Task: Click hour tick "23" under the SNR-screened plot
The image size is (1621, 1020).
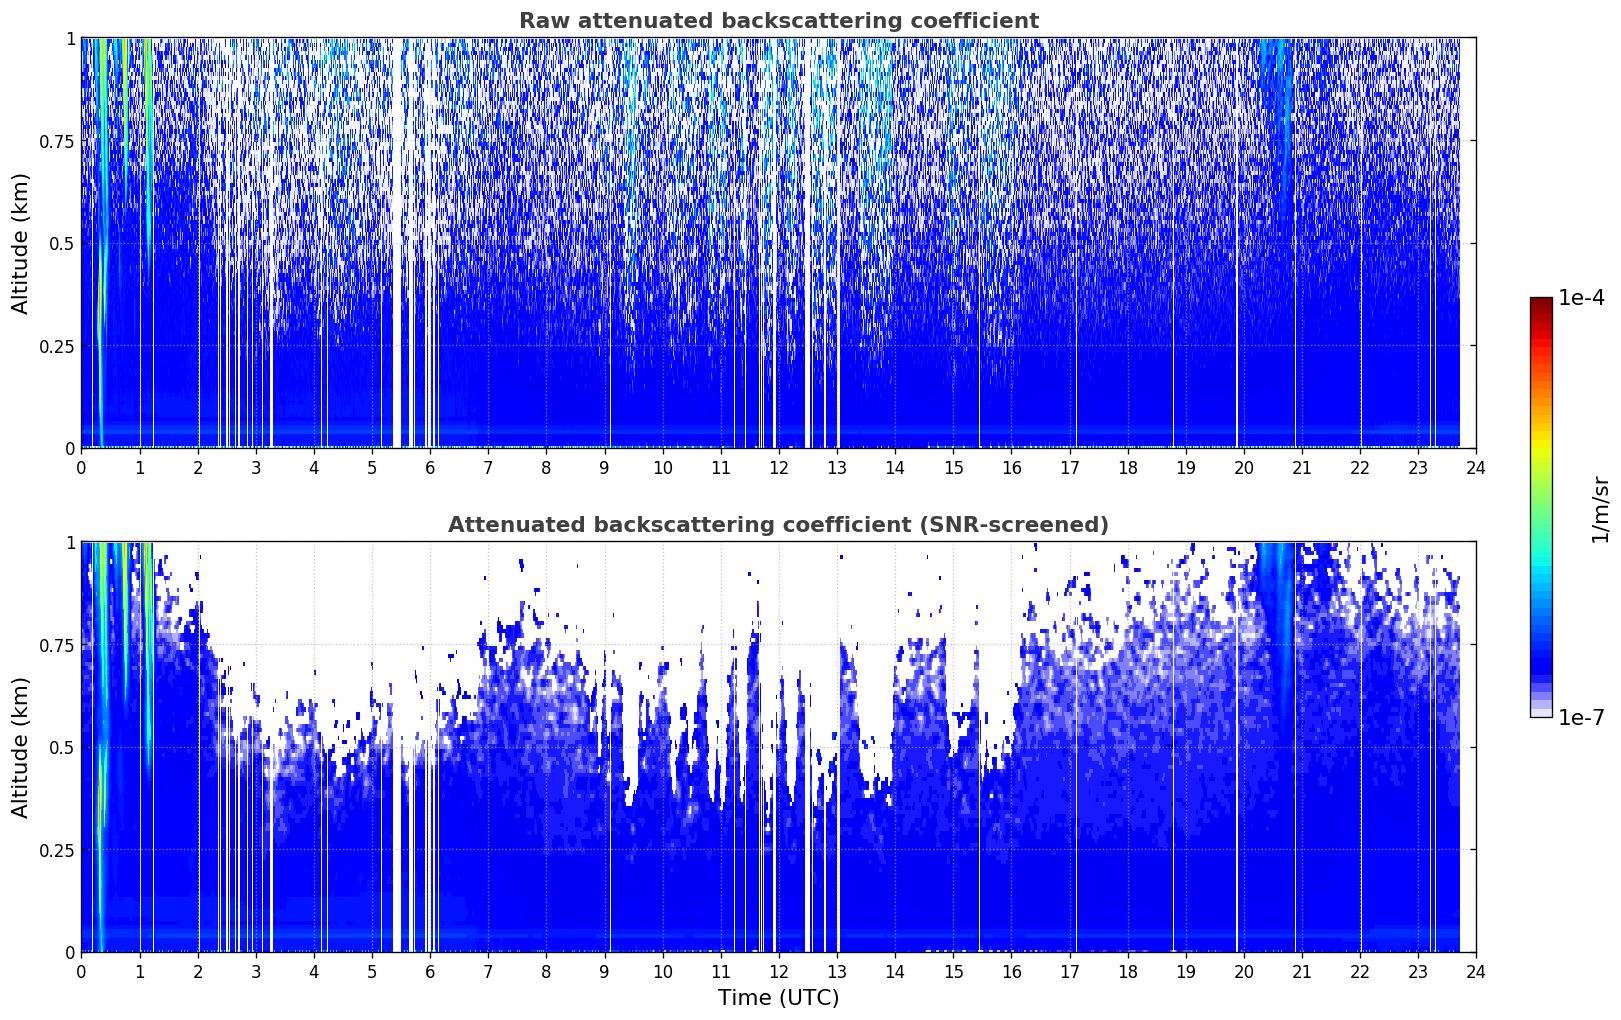Action: (x=1418, y=971)
